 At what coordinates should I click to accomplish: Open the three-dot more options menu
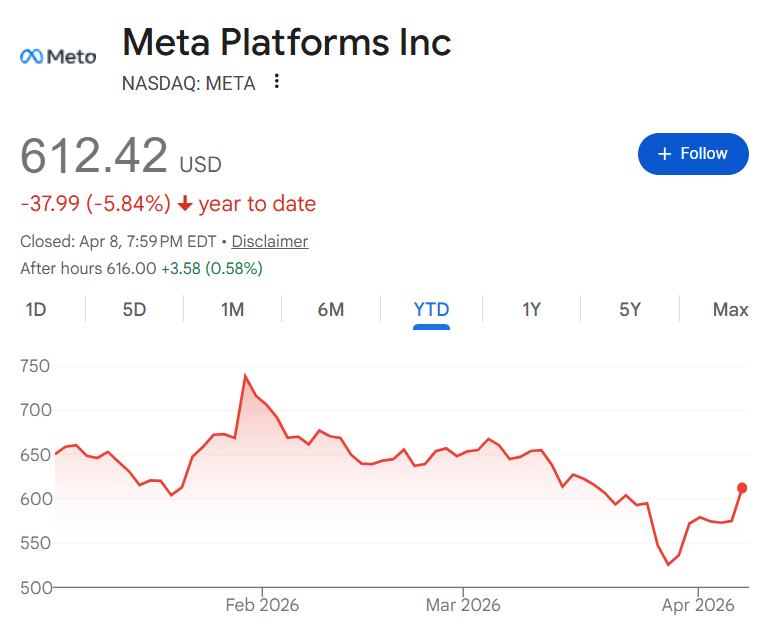tap(277, 82)
